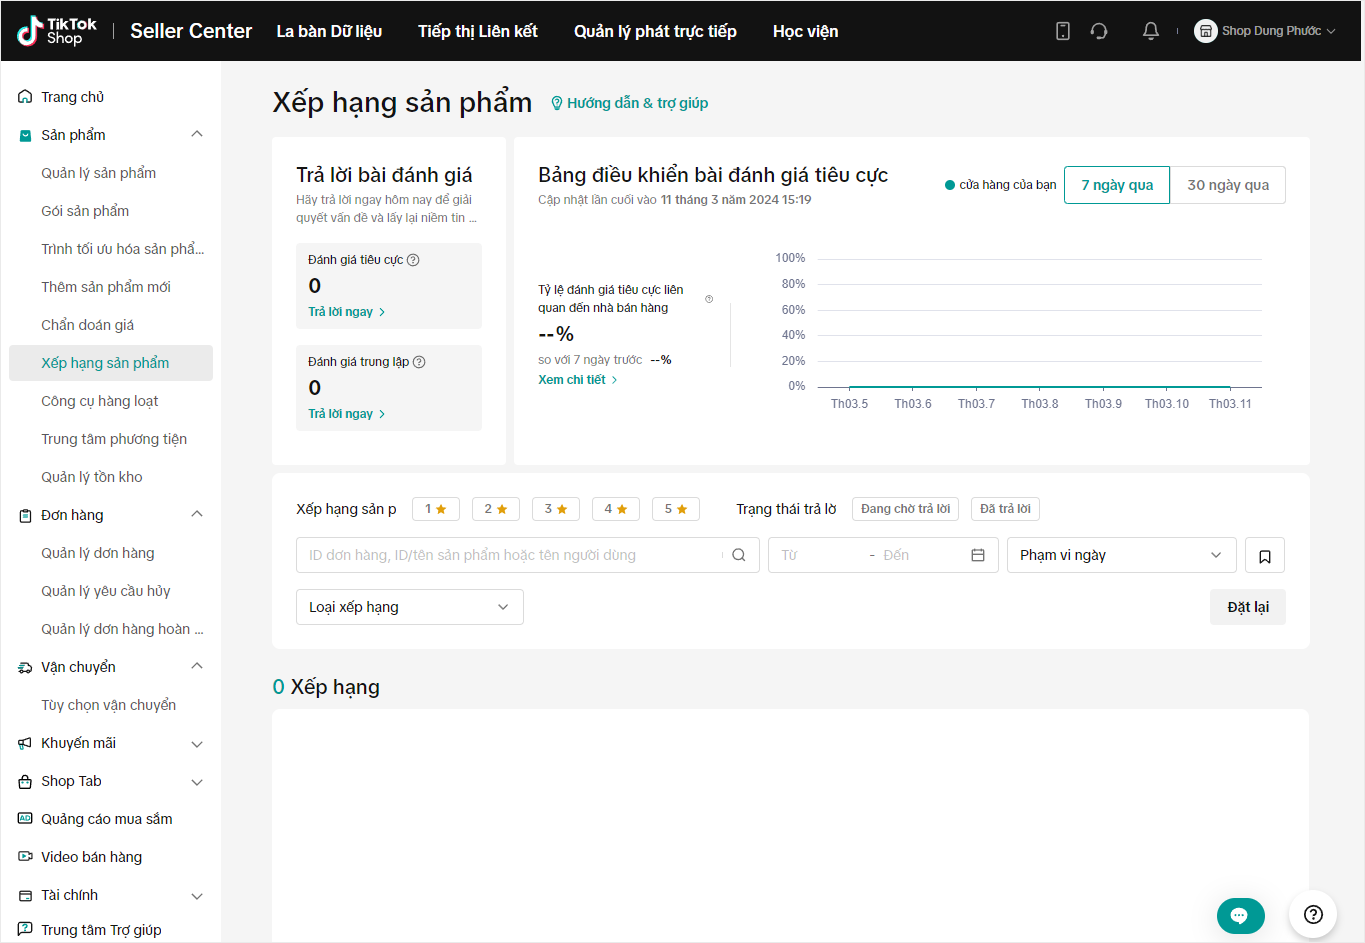The width and height of the screenshot is (1365, 943).
Task: Toggle the 5 star rating filter
Action: point(675,509)
